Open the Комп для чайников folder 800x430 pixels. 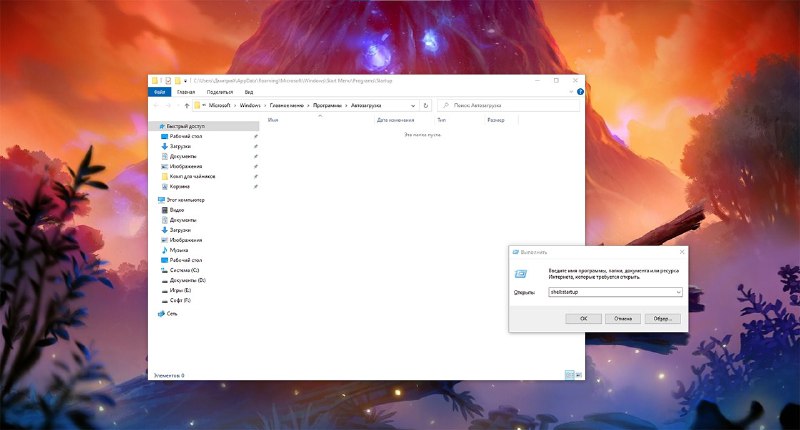tap(192, 176)
